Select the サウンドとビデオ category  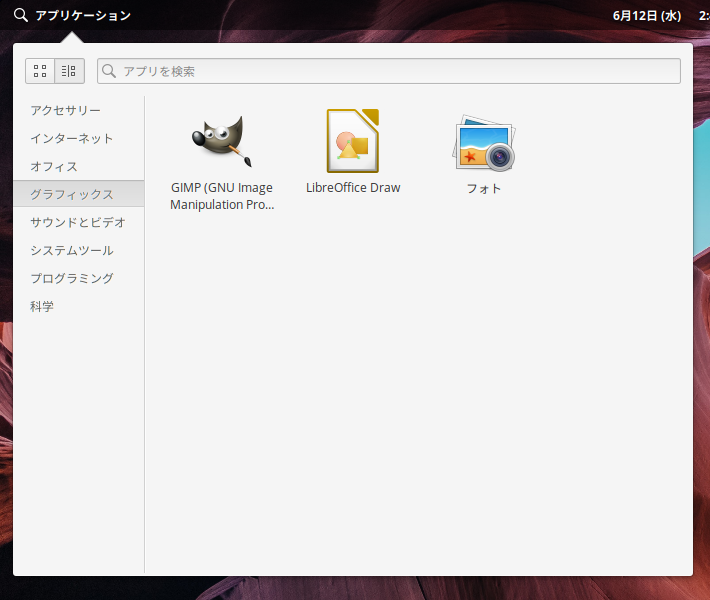coord(79,222)
